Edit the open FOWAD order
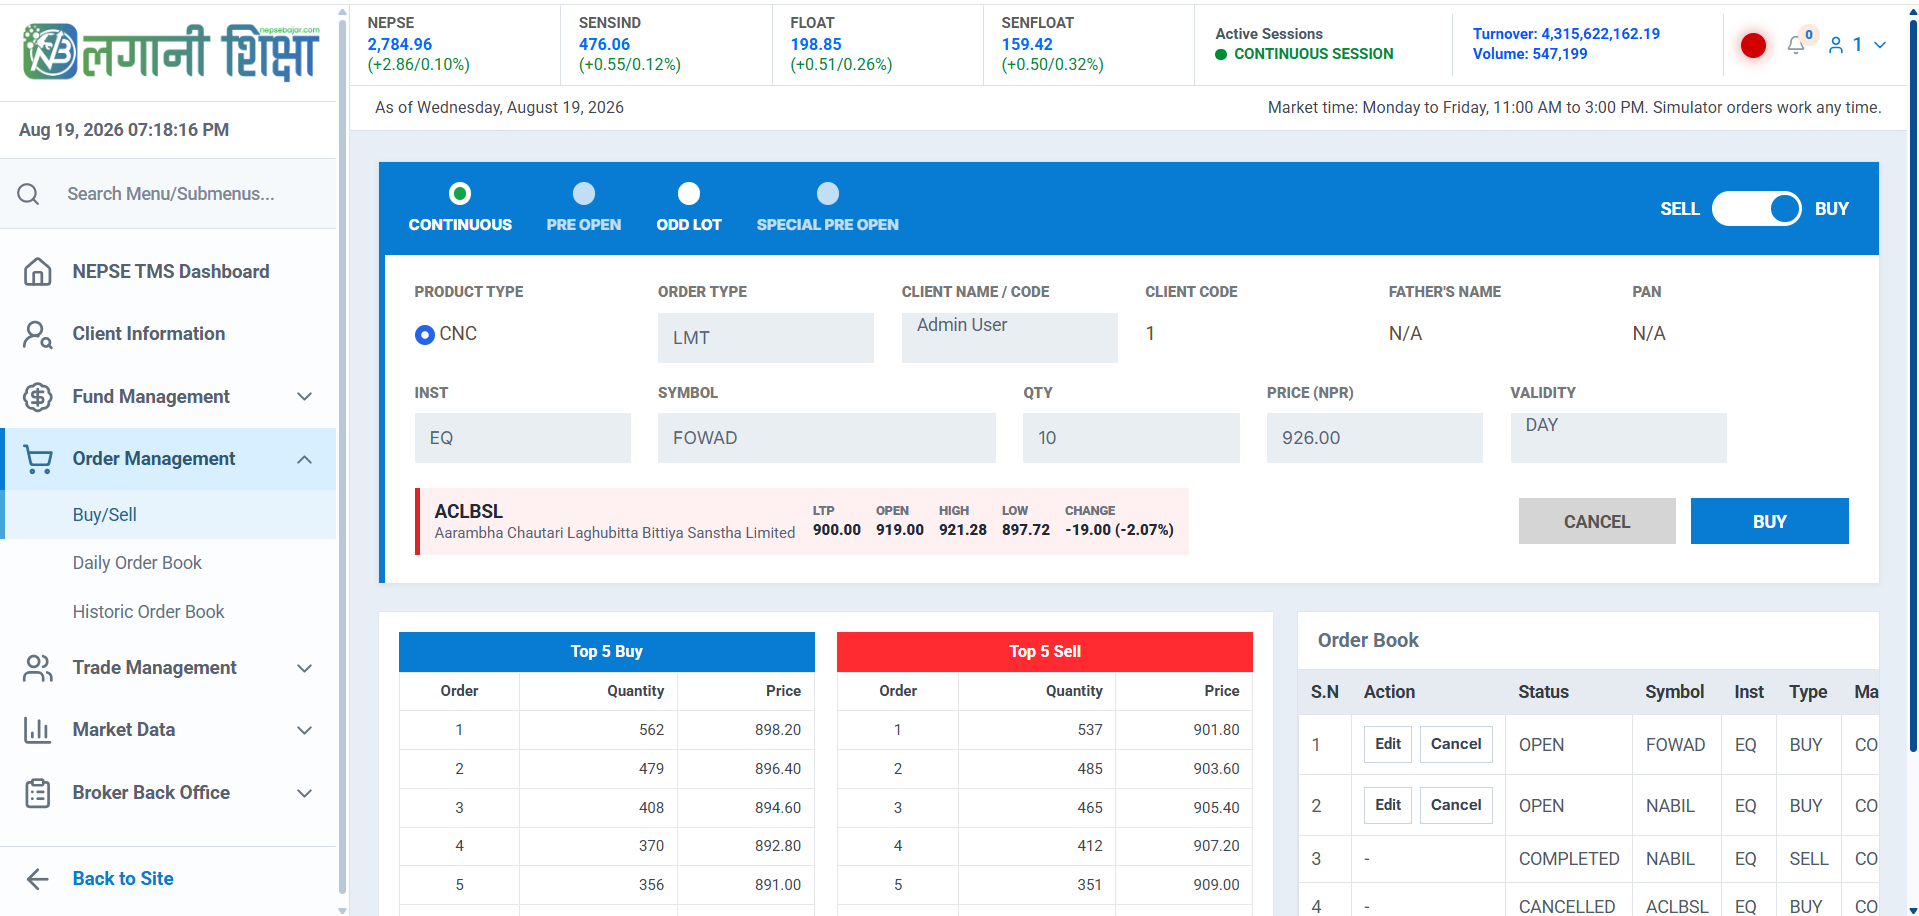The width and height of the screenshot is (1919, 916). point(1388,744)
